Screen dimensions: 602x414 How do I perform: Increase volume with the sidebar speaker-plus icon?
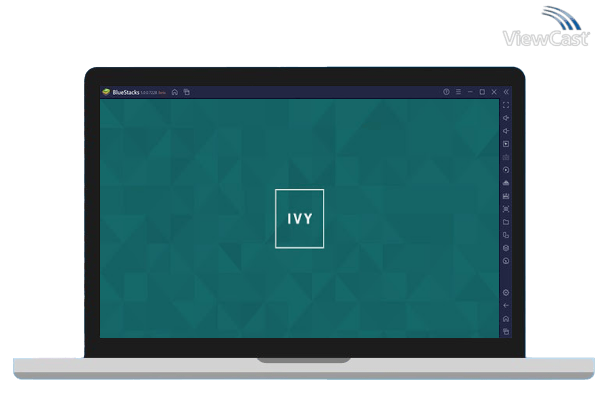506,118
